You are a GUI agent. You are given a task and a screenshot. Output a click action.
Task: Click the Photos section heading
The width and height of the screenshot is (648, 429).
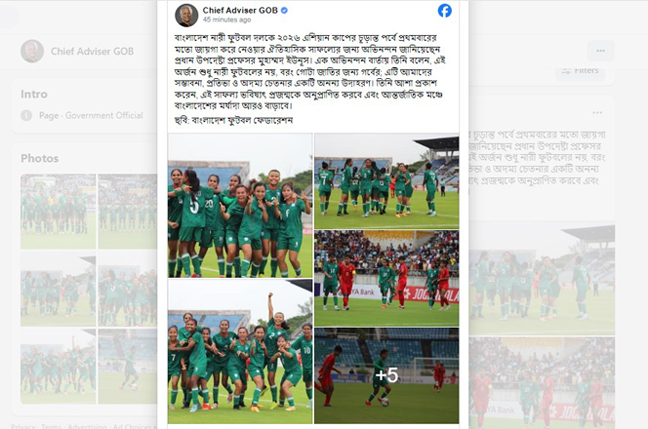pos(40,158)
